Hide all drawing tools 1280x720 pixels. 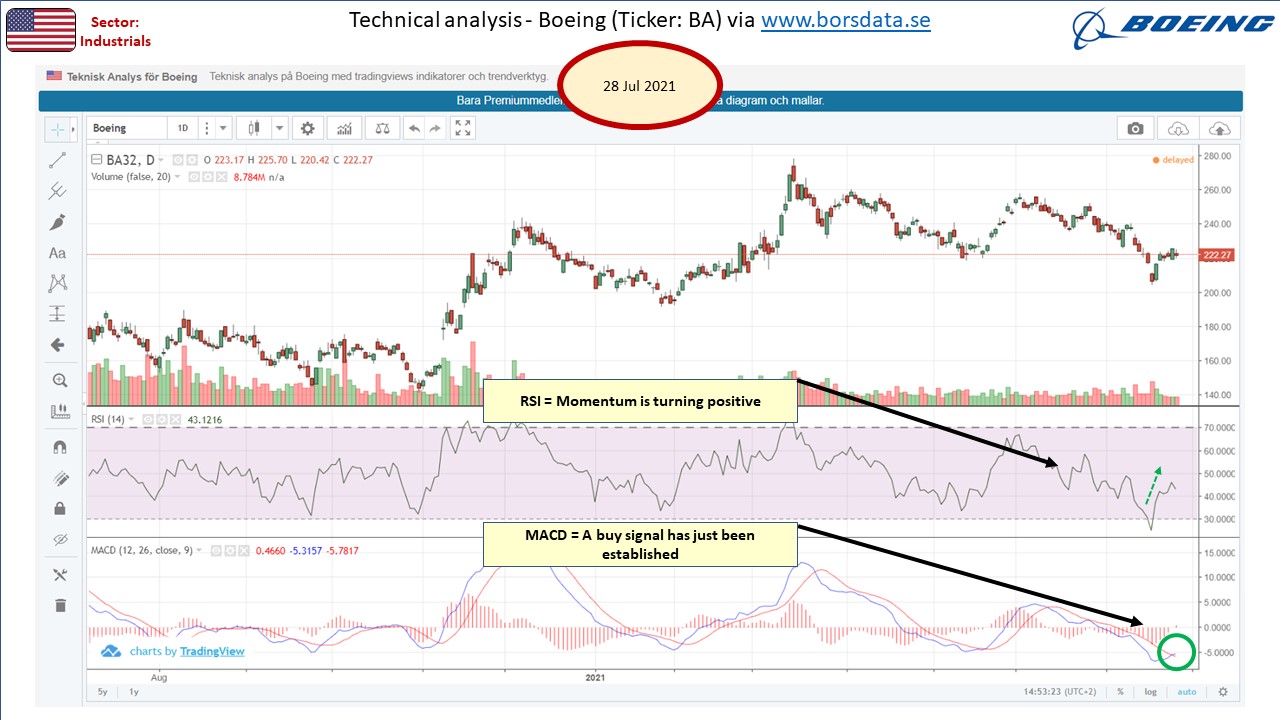tap(58, 539)
